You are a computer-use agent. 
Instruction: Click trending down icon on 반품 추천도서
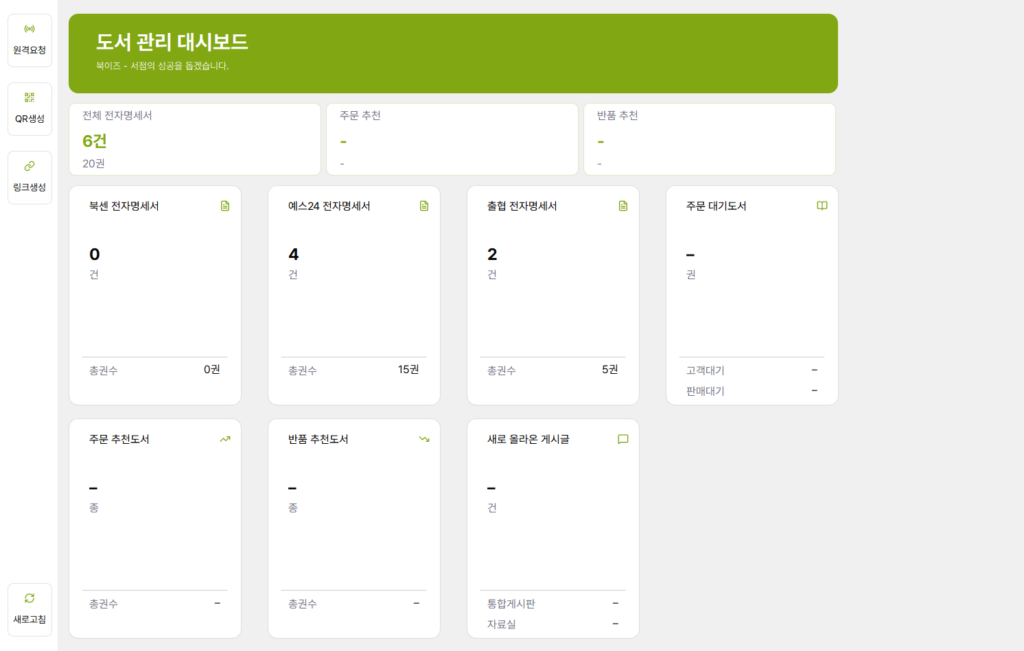pyautogui.click(x=424, y=439)
